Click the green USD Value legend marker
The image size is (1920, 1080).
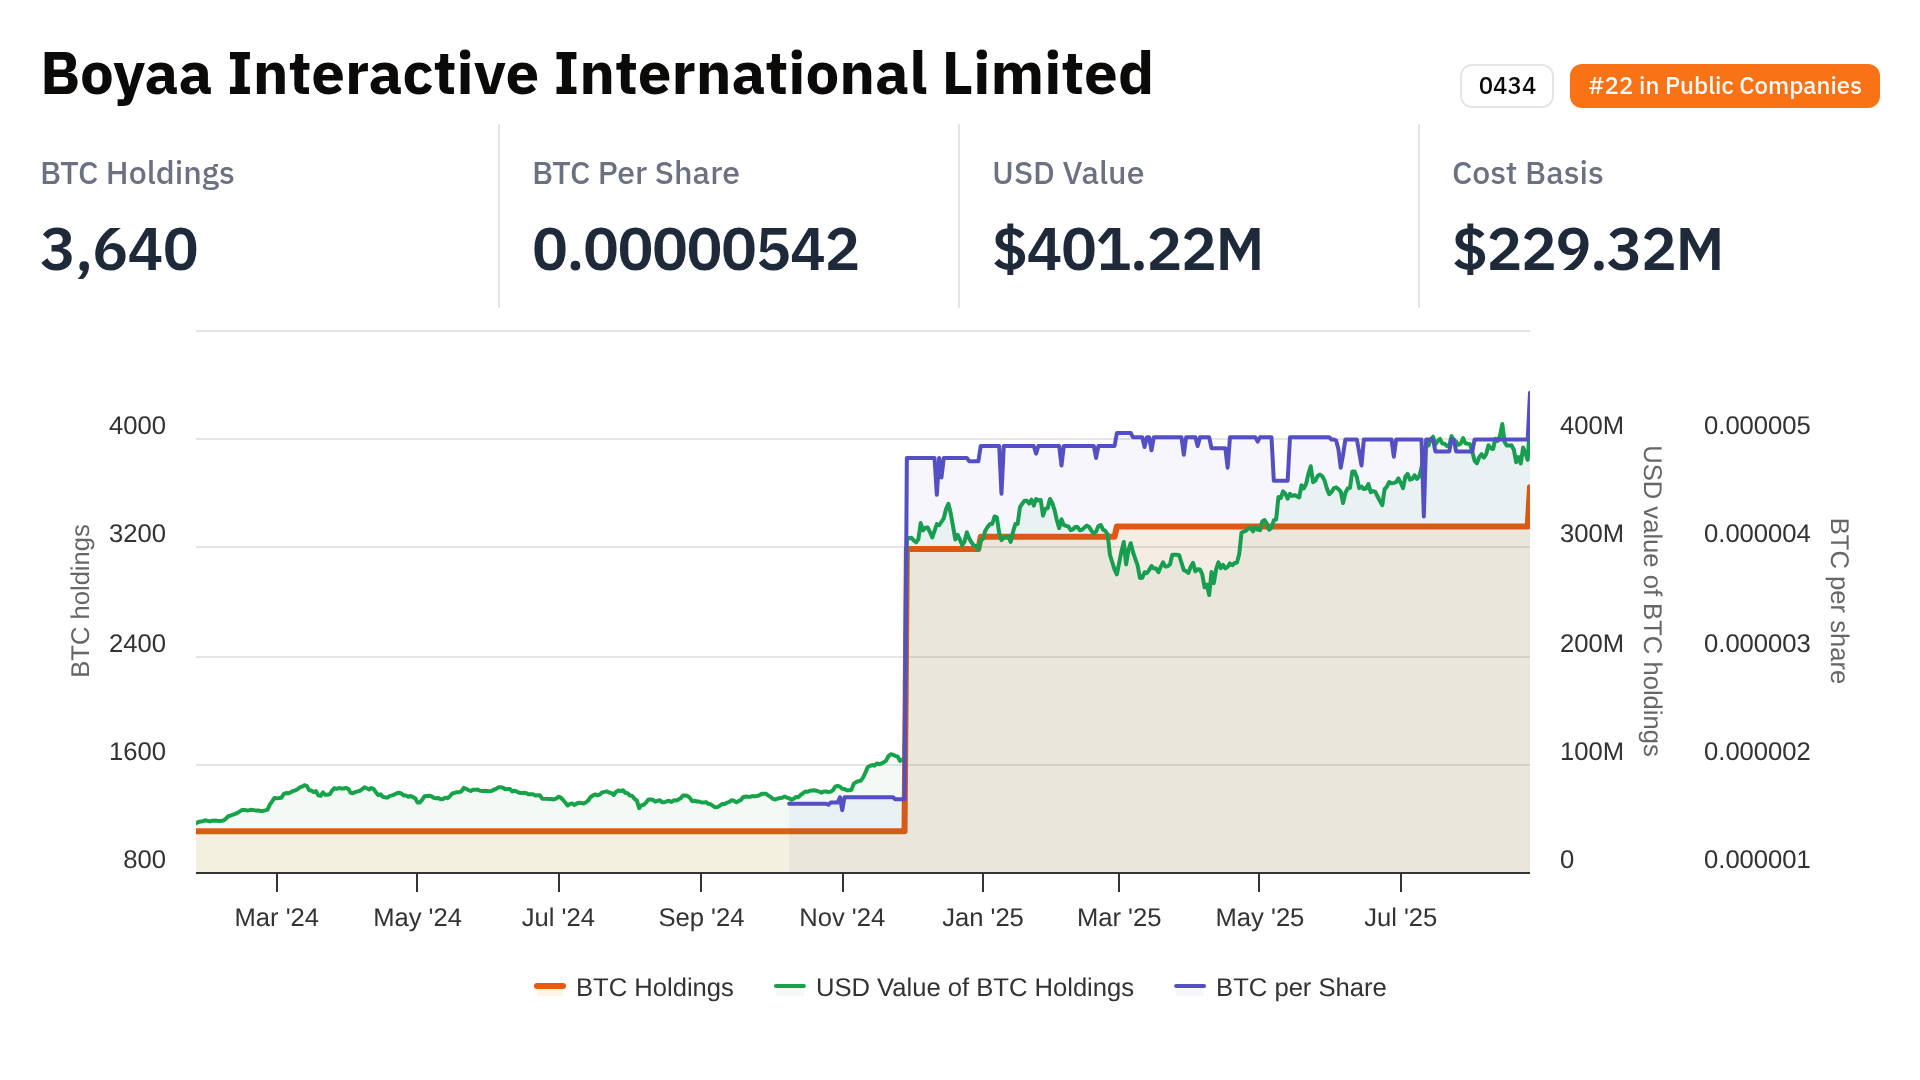click(x=790, y=987)
